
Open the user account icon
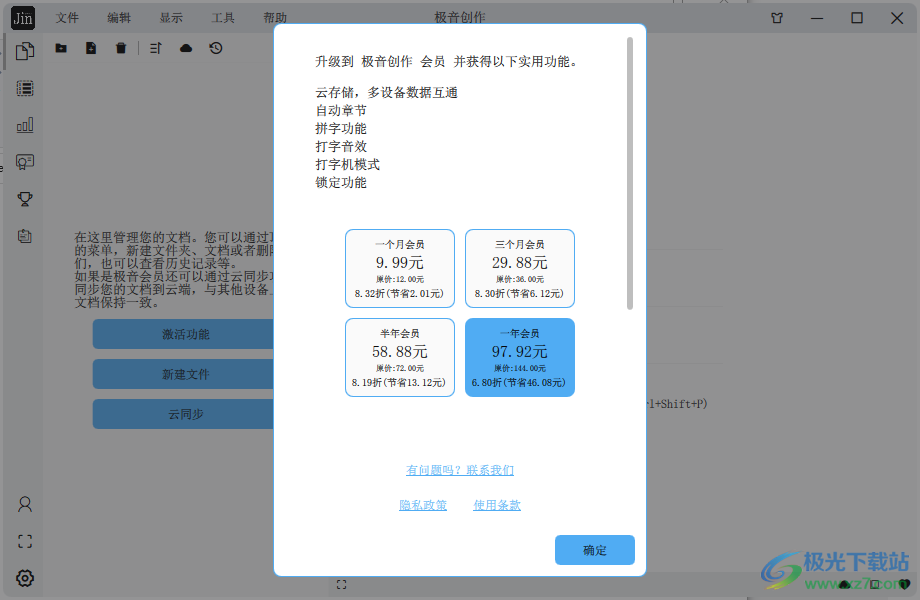click(25, 504)
